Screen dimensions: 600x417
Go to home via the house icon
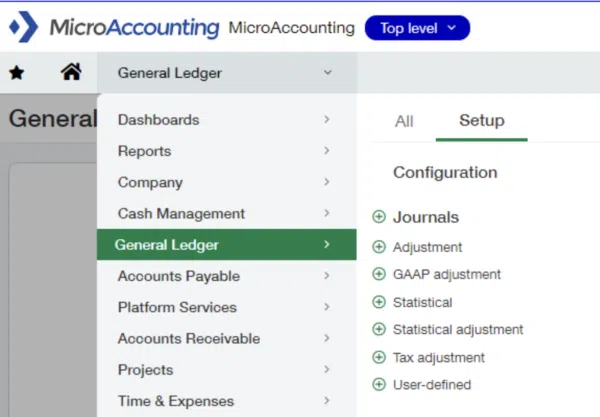(71, 72)
